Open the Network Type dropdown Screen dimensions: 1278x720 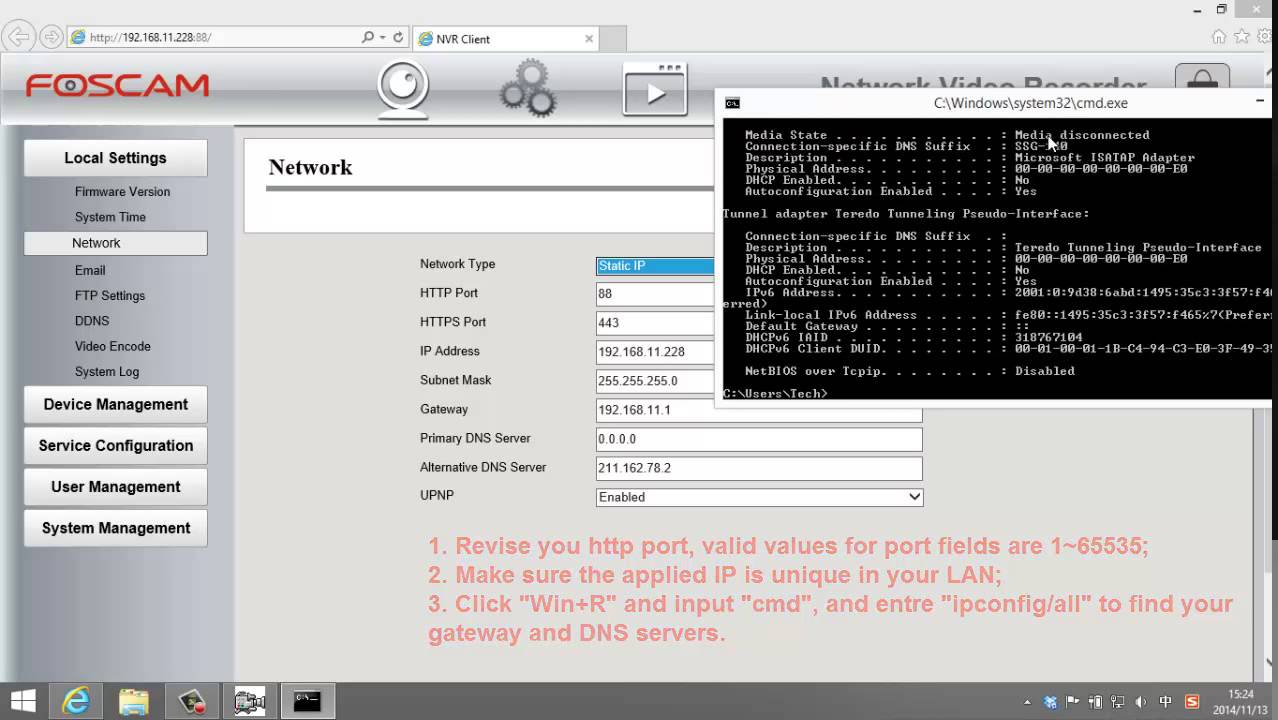point(655,265)
